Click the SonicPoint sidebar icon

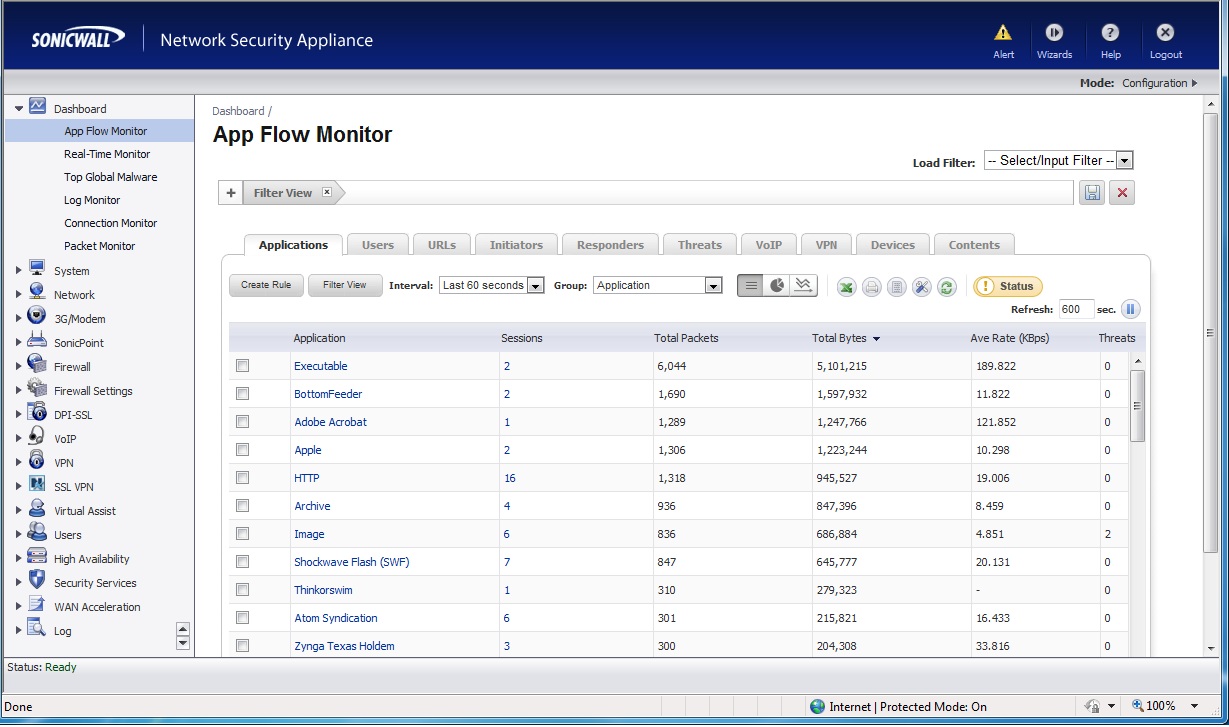click(37, 340)
